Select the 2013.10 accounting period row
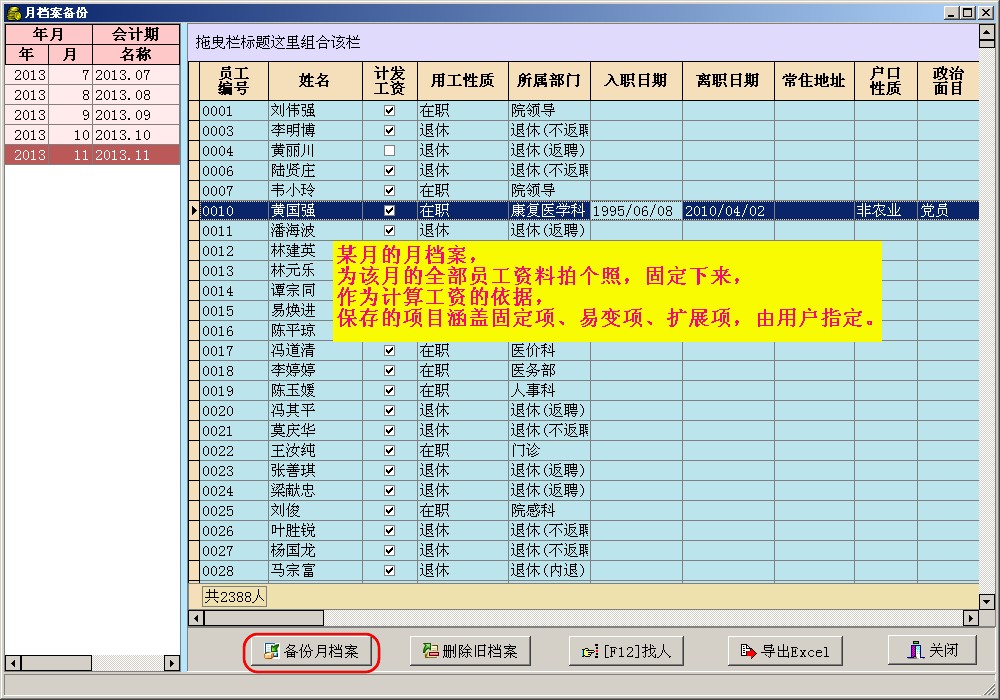 [x=92, y=135]
